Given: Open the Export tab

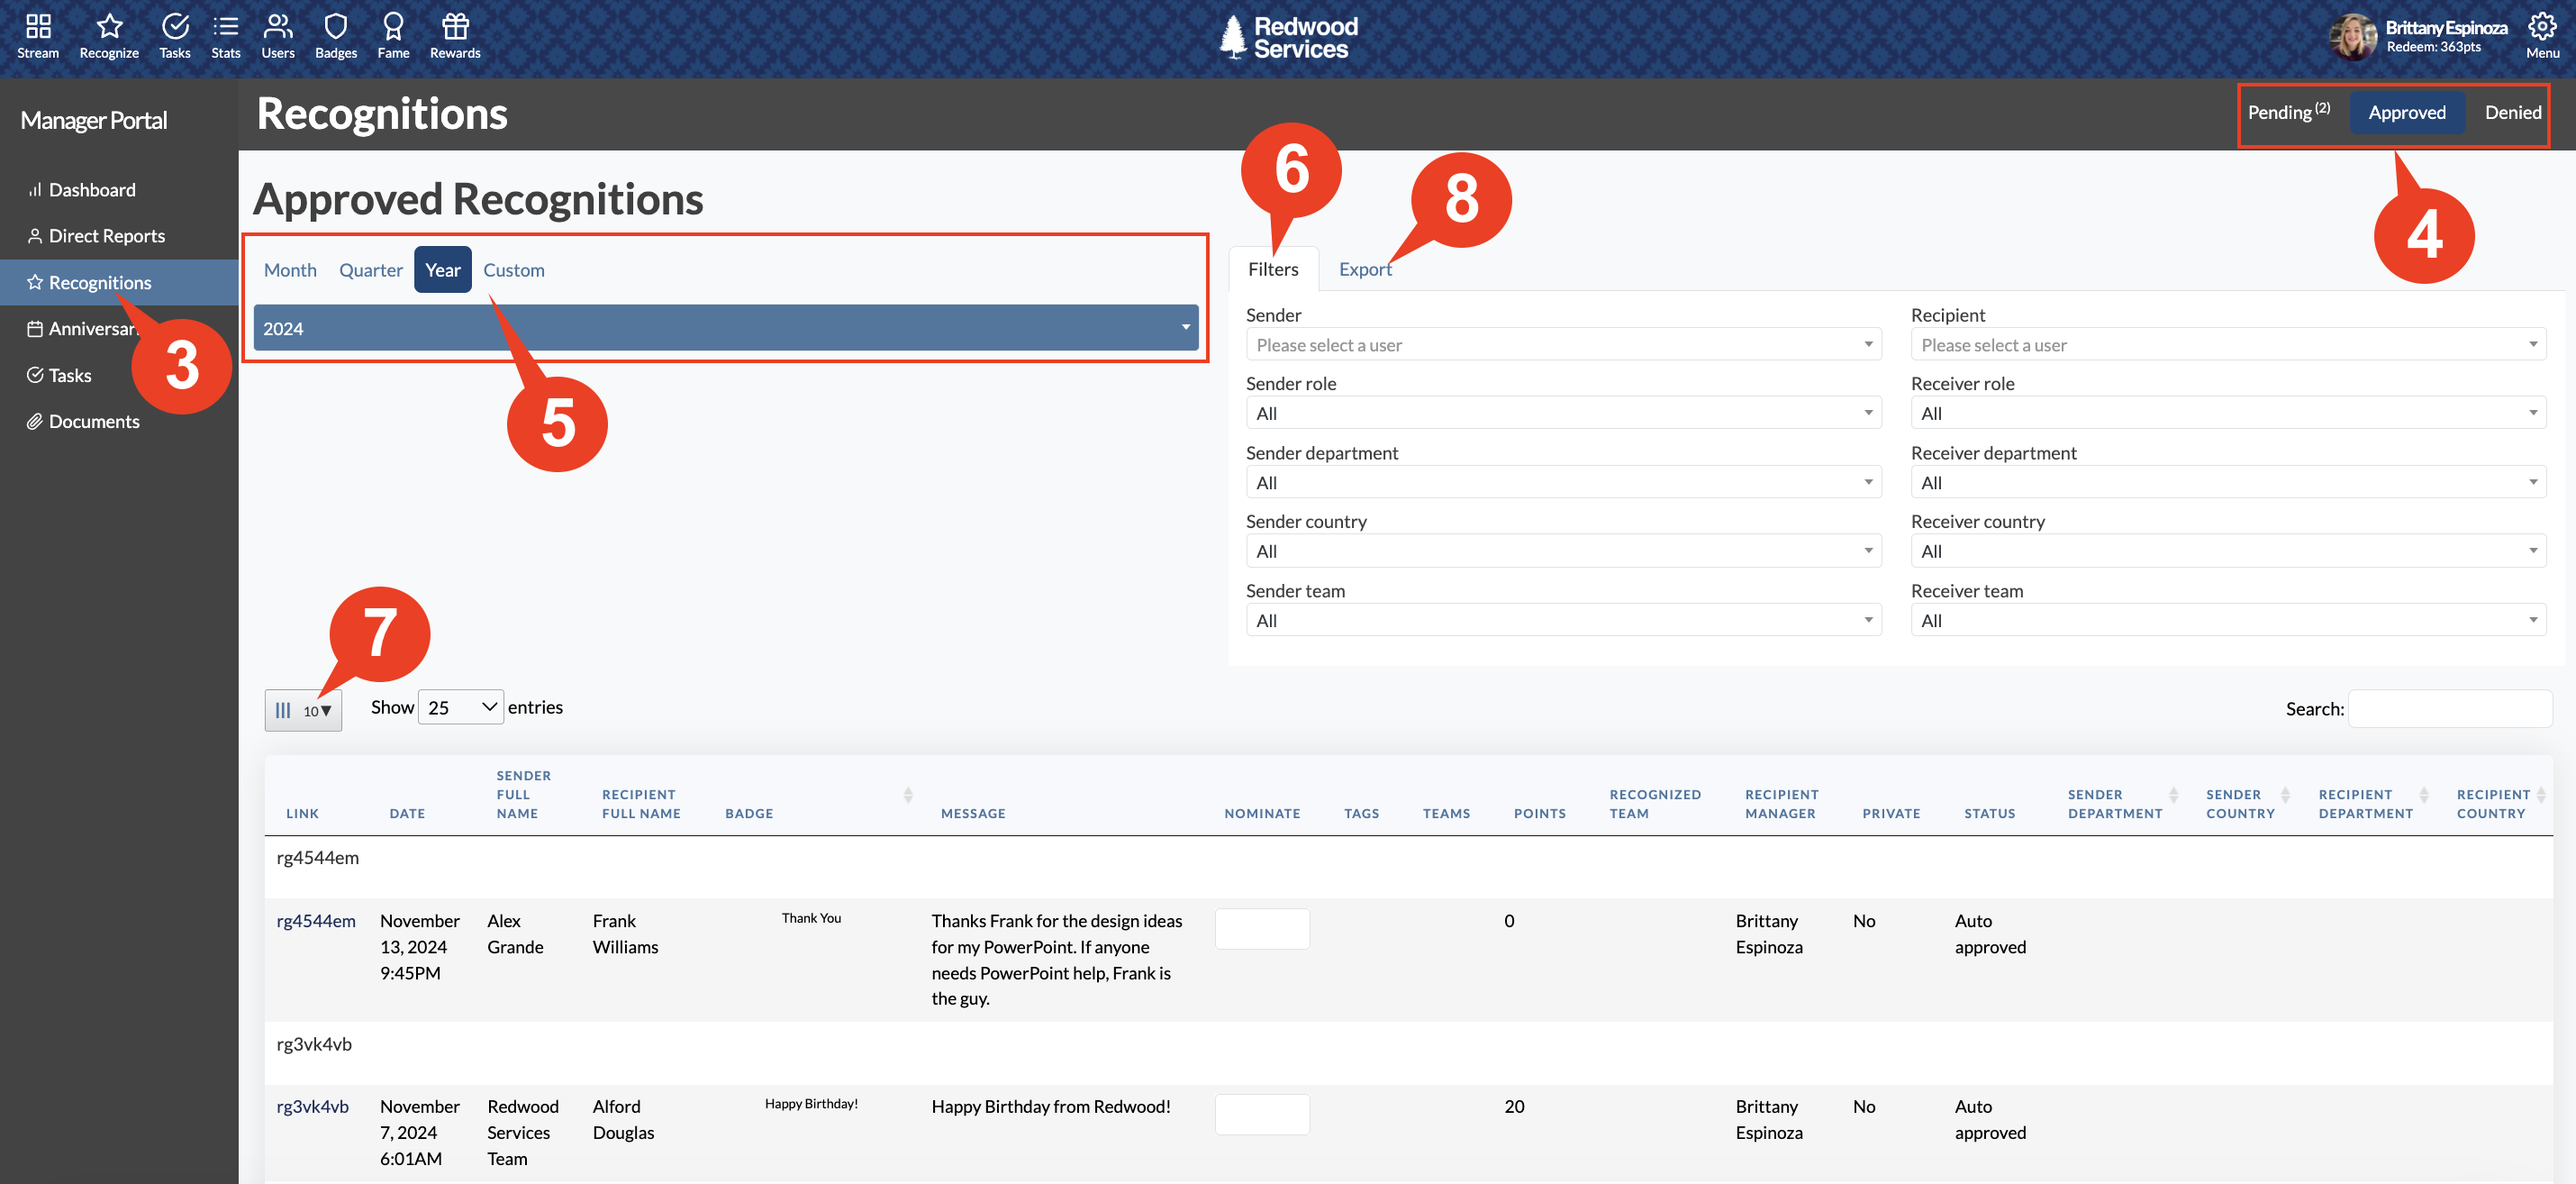Looking at the screenshot, I should coord(1365,269).
